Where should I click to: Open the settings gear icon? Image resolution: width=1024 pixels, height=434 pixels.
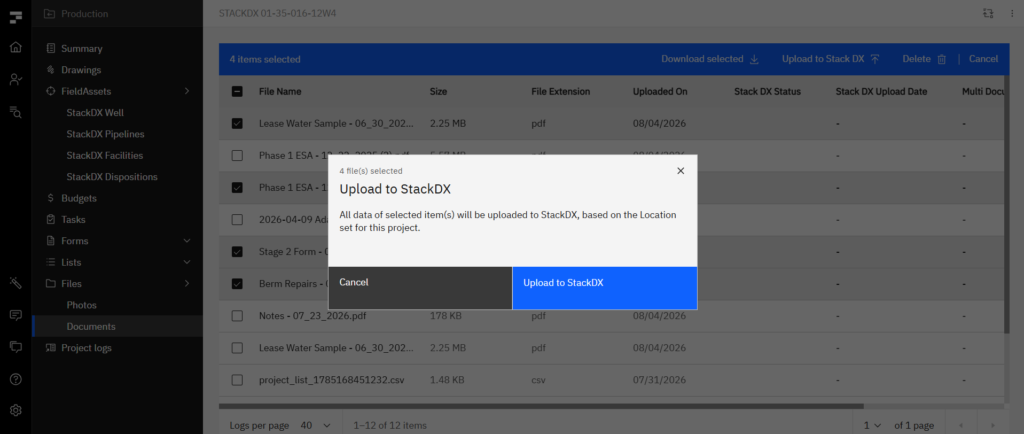coord(16,411)
